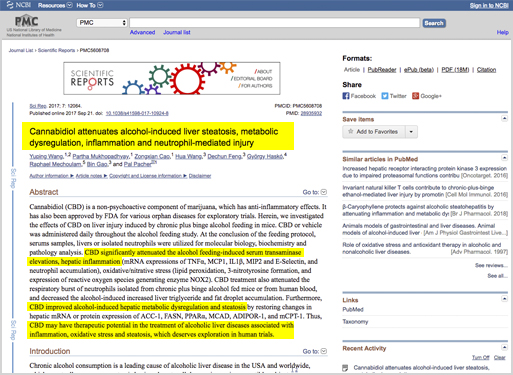Open the Journal list link

[177, 32]
